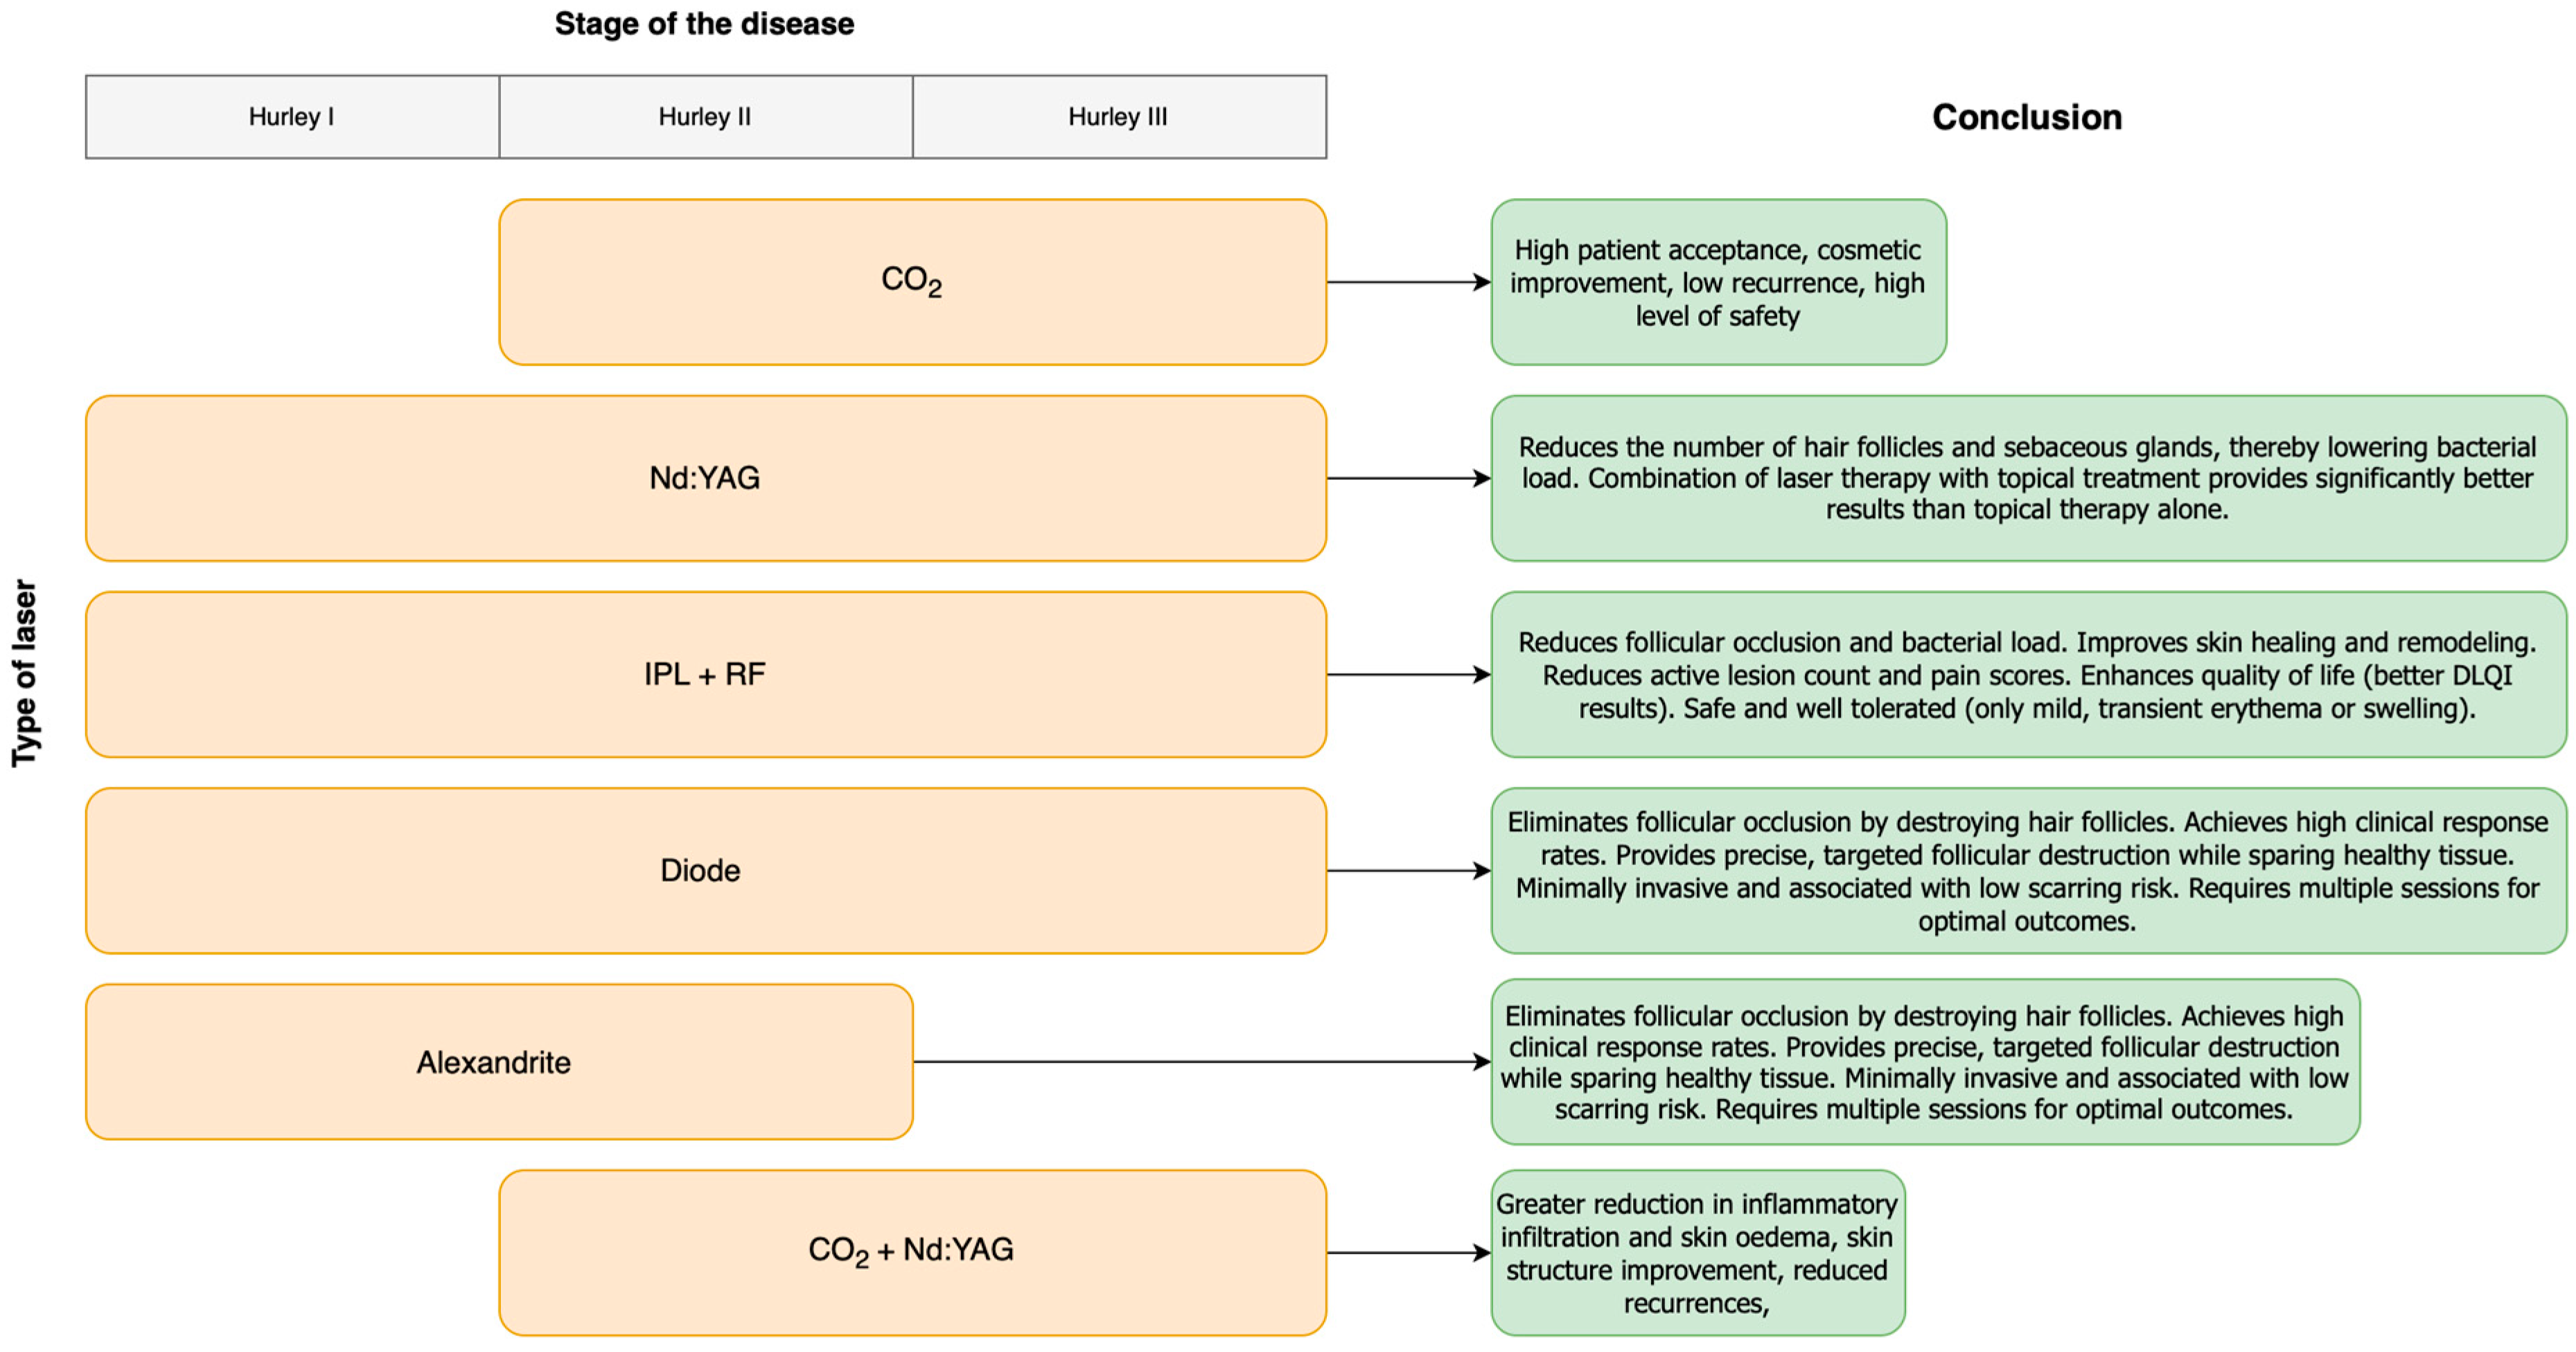Click the Alexandrite laser's conclusion box

tap(1924, 1062)
